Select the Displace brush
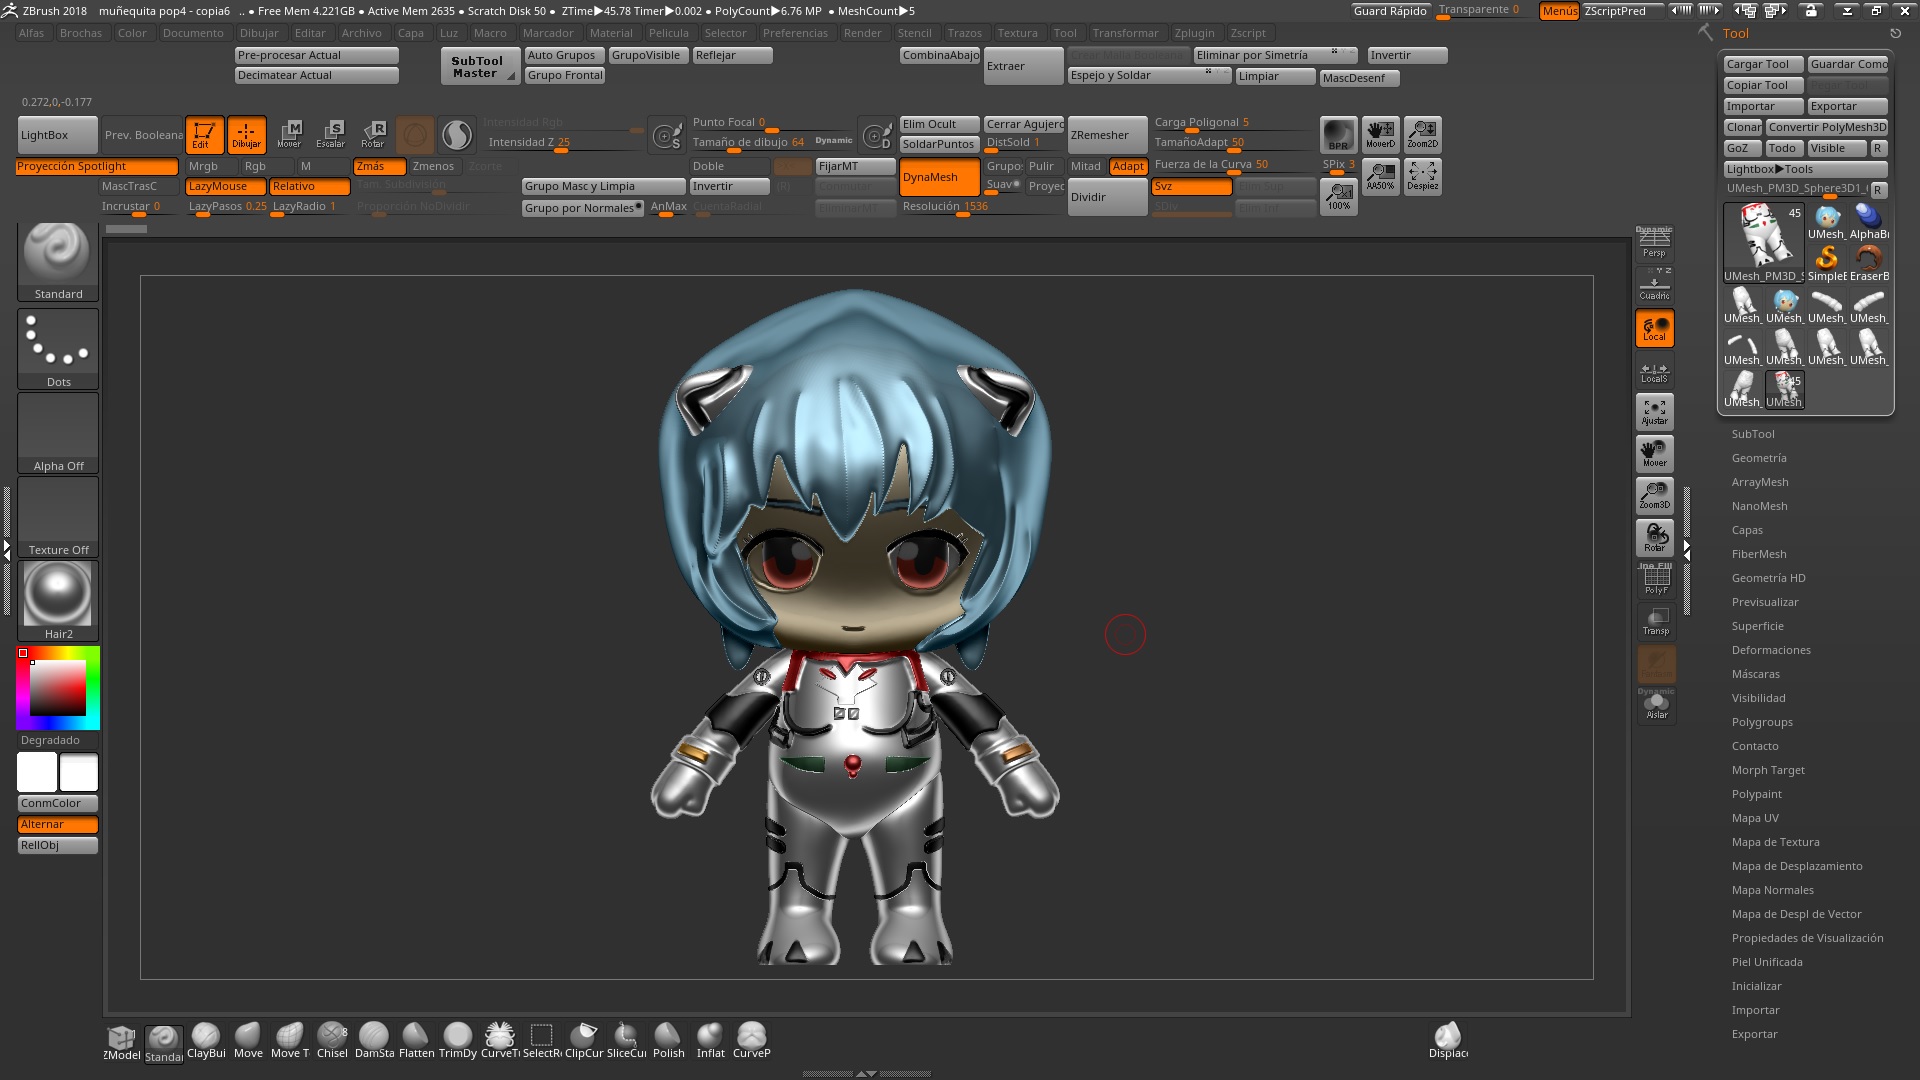The image size is (1920, 1080). pyautogui.click(x=1448, y=1041)
